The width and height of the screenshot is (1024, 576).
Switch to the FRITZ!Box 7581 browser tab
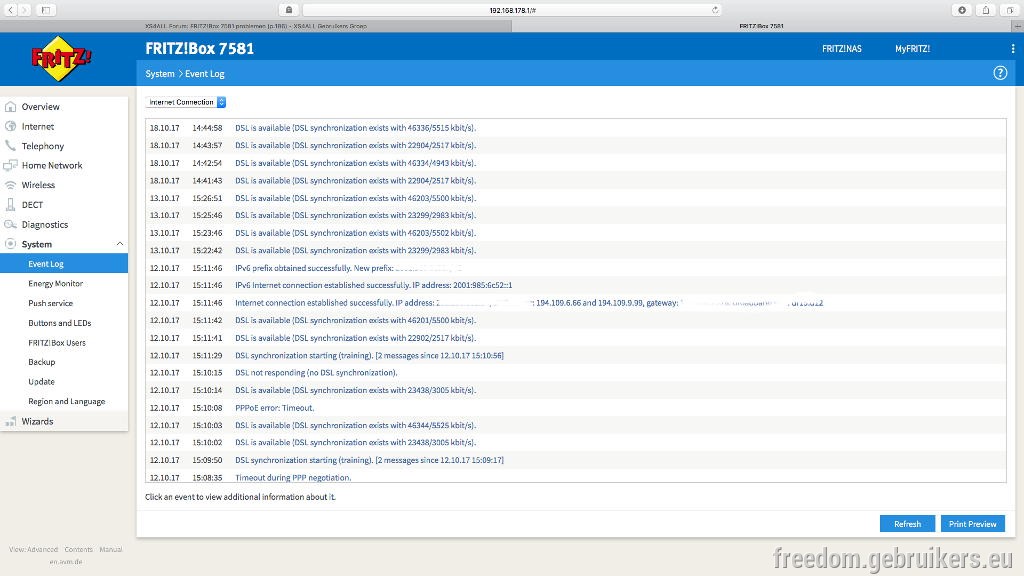(x=761, y=26)
